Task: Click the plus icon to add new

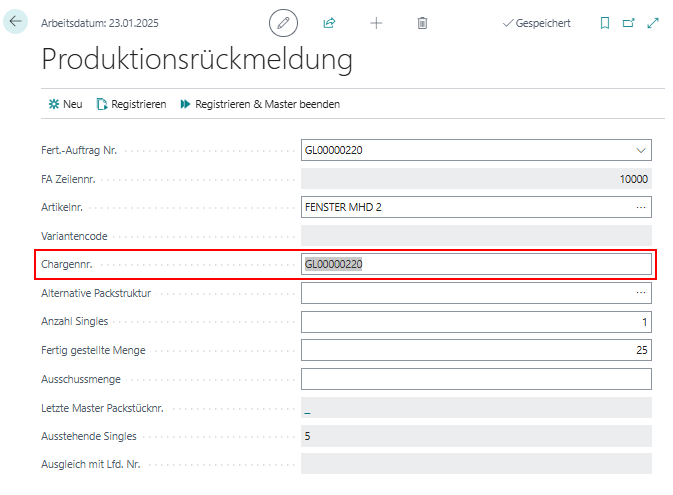Action: (x=376, y=22)
